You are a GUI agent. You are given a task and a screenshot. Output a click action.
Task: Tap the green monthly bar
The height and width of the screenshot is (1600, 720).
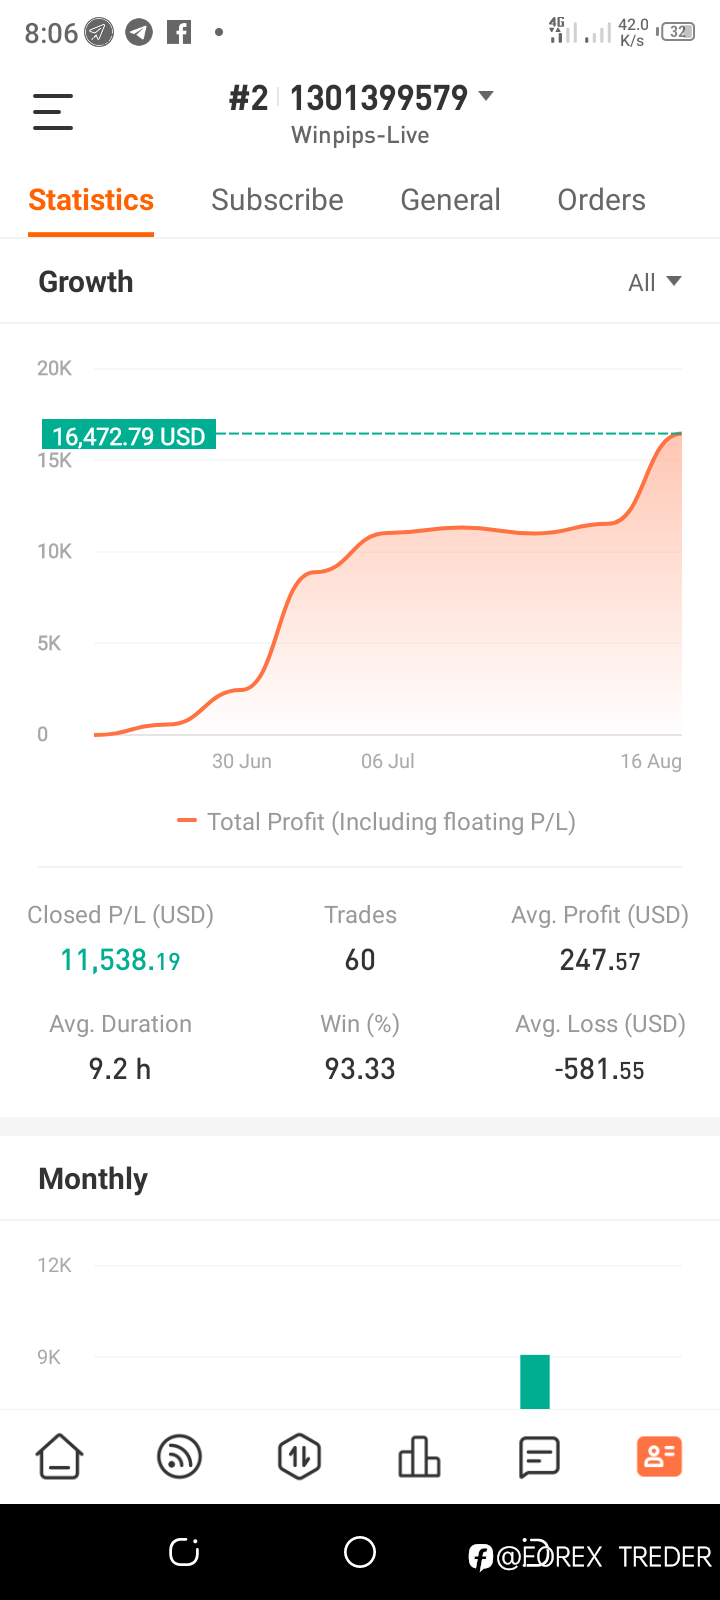click(x=535, y=1381)
